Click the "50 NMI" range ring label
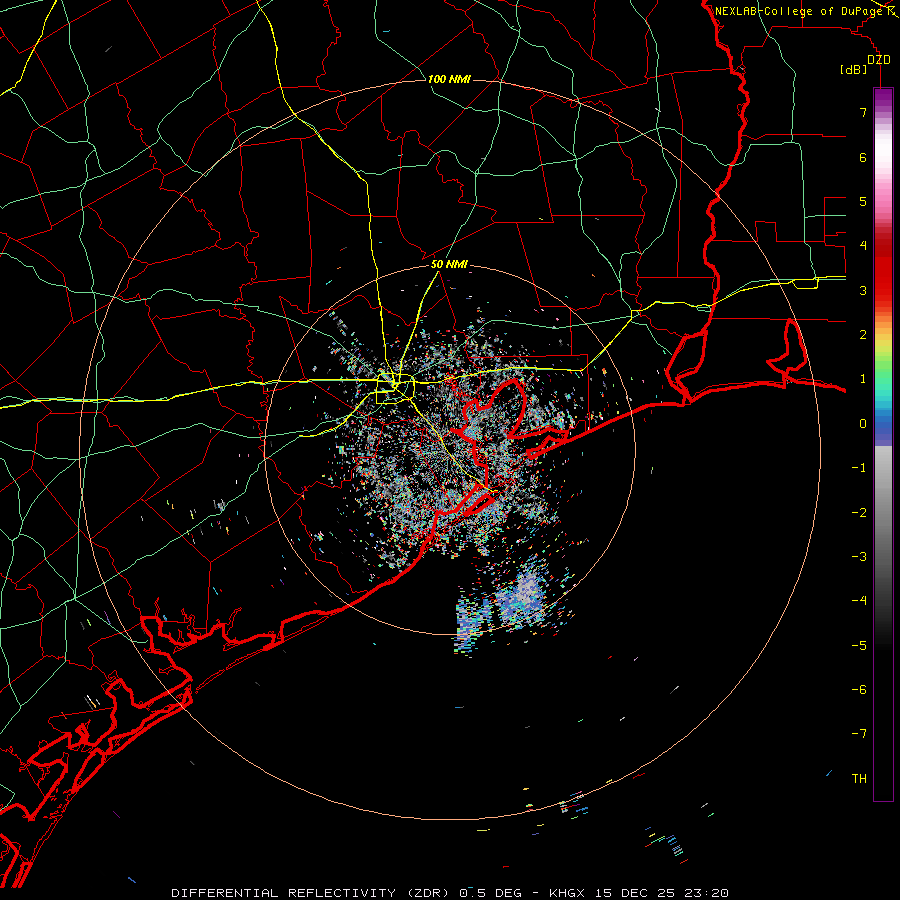900x900 pixels. tap(449, 264)
